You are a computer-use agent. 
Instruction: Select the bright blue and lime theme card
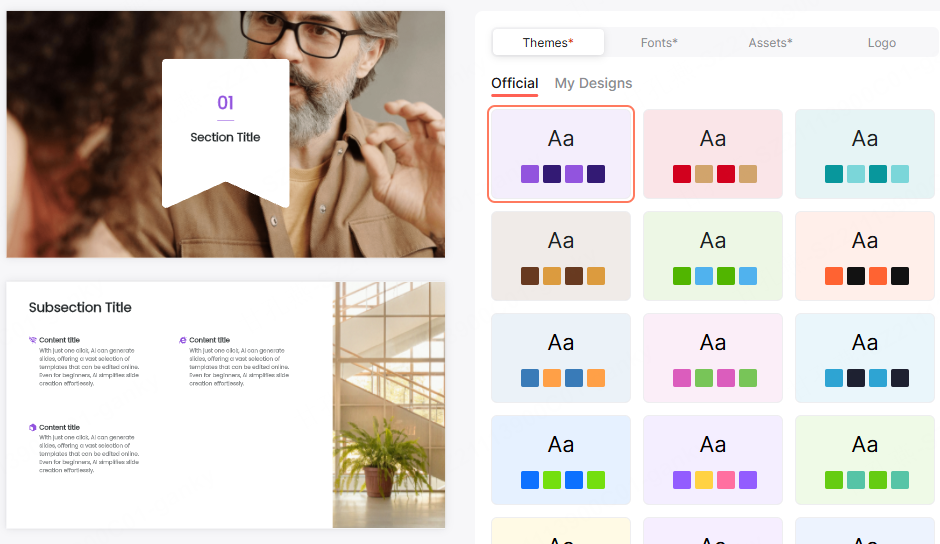pyautogui.click(x=561, y=460)
